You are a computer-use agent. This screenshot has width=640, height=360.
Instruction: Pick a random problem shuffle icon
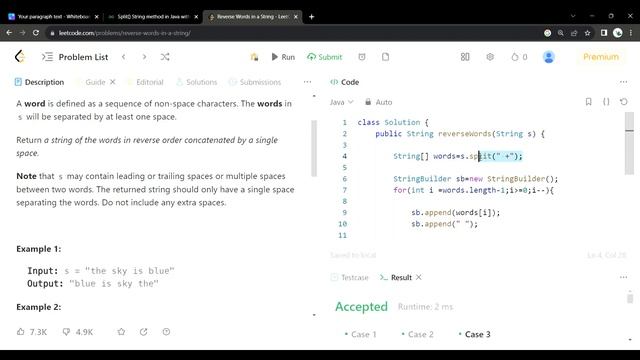[x=165, y=57]
